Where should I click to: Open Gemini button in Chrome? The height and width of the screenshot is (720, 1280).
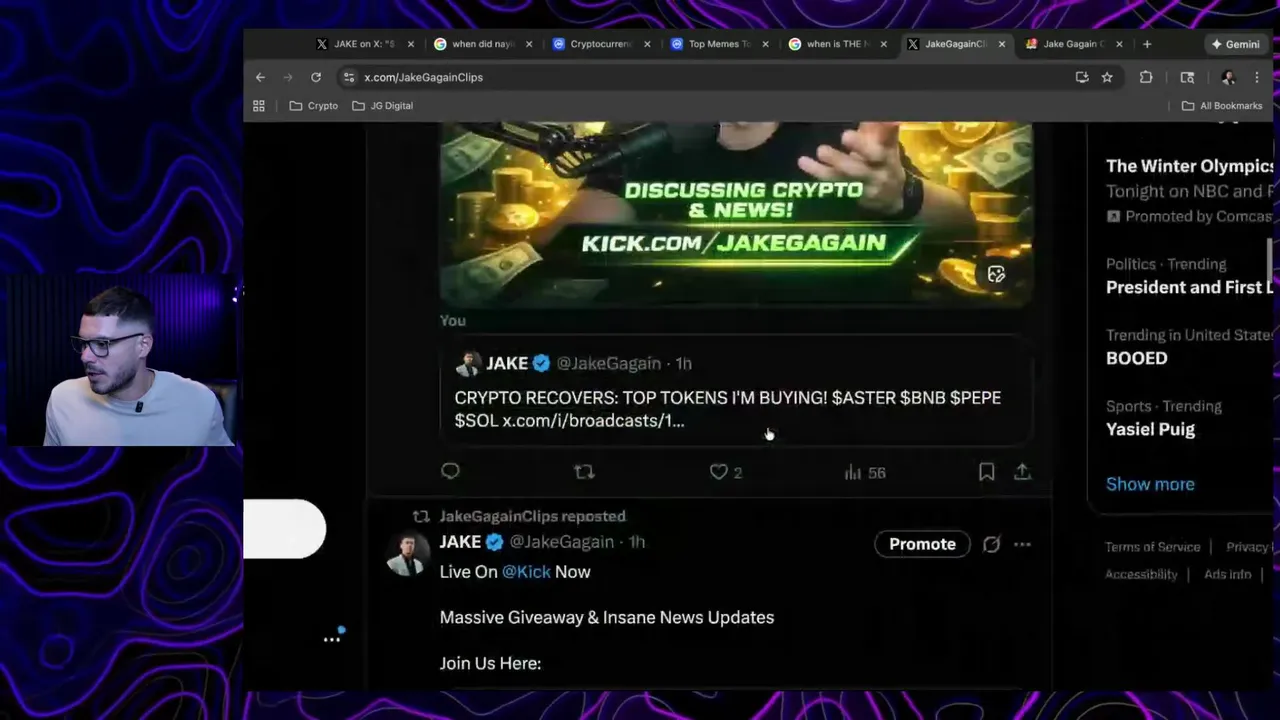click(x=1235, y=44)
